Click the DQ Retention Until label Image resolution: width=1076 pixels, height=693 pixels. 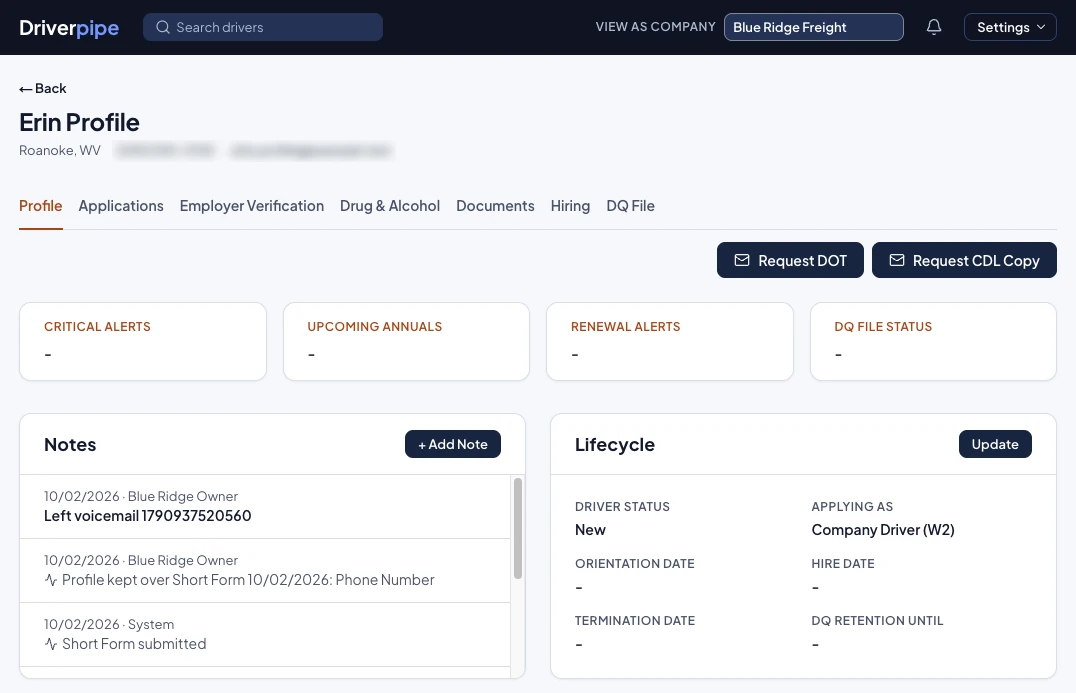pyautogui.click(x=877, y=620)
